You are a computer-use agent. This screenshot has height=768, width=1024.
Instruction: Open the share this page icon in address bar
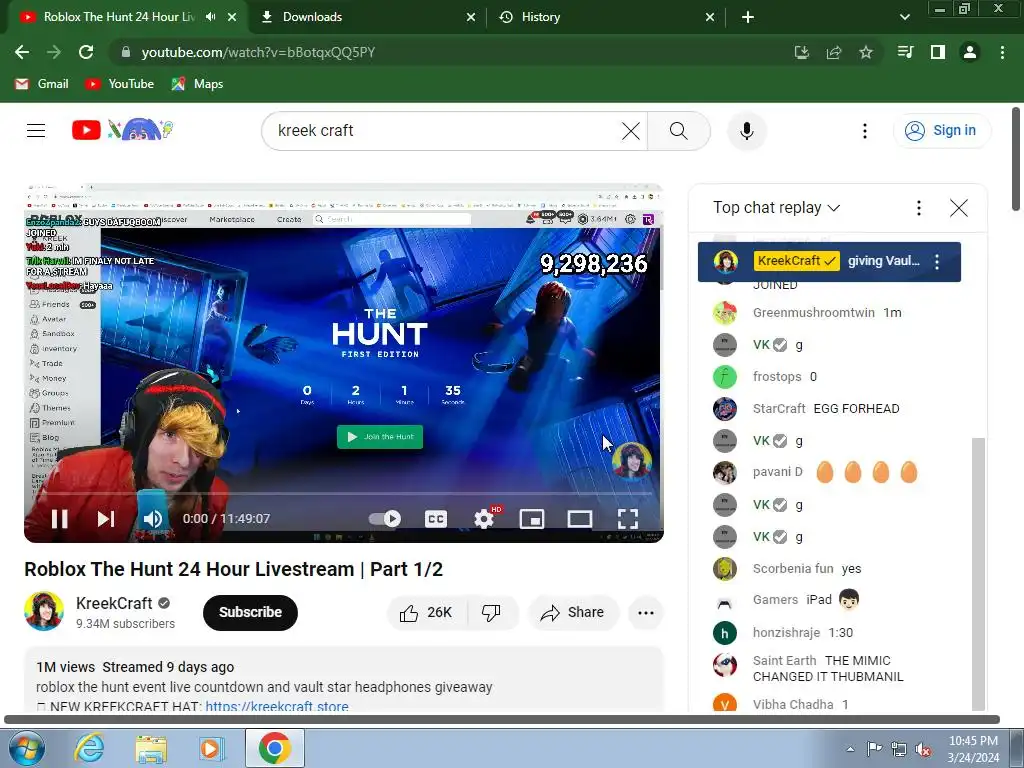click(x=834, y=52)
